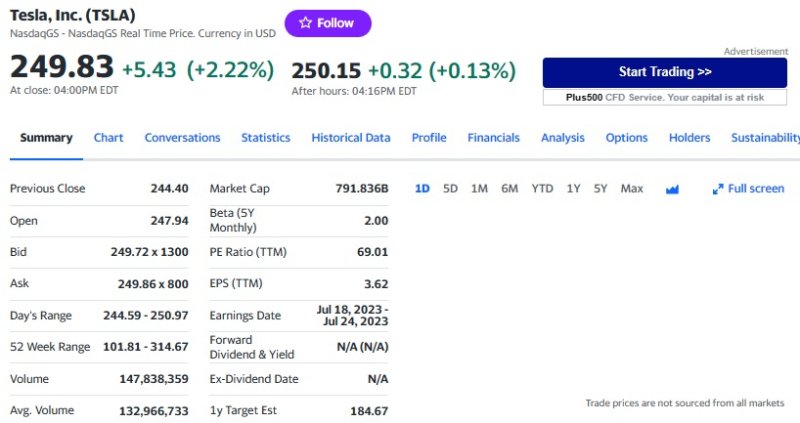Open the Conversations tab
Viewport: 800px width, 423px height.
point(182,138)
